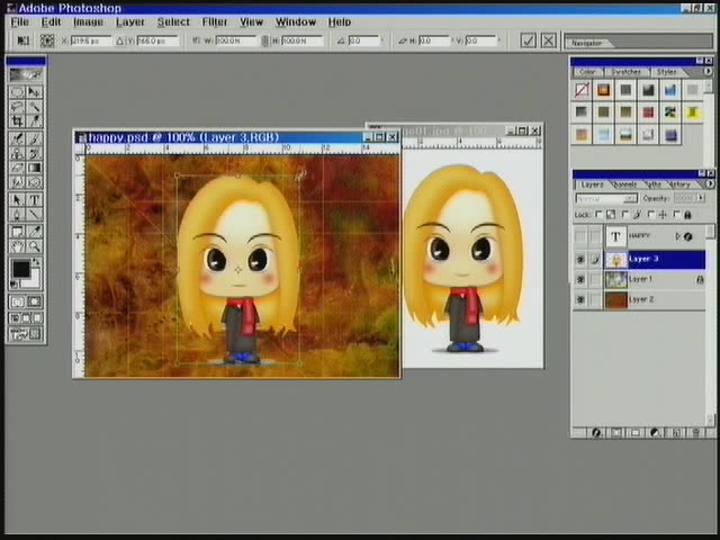Switch to the Color tab
Viewport: 720px width, 540px height.
(587, 72)
